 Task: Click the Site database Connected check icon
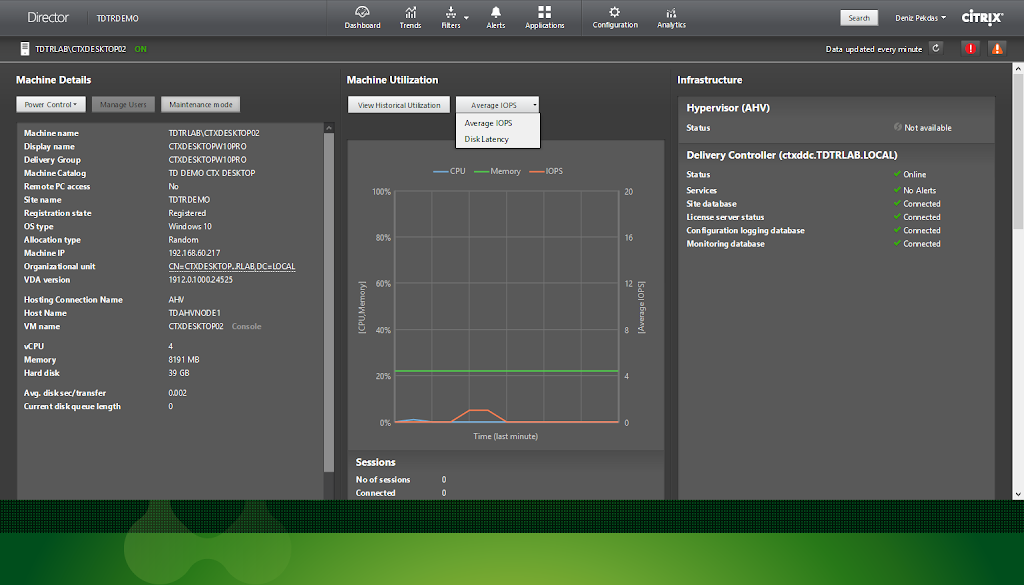point(897,204)
